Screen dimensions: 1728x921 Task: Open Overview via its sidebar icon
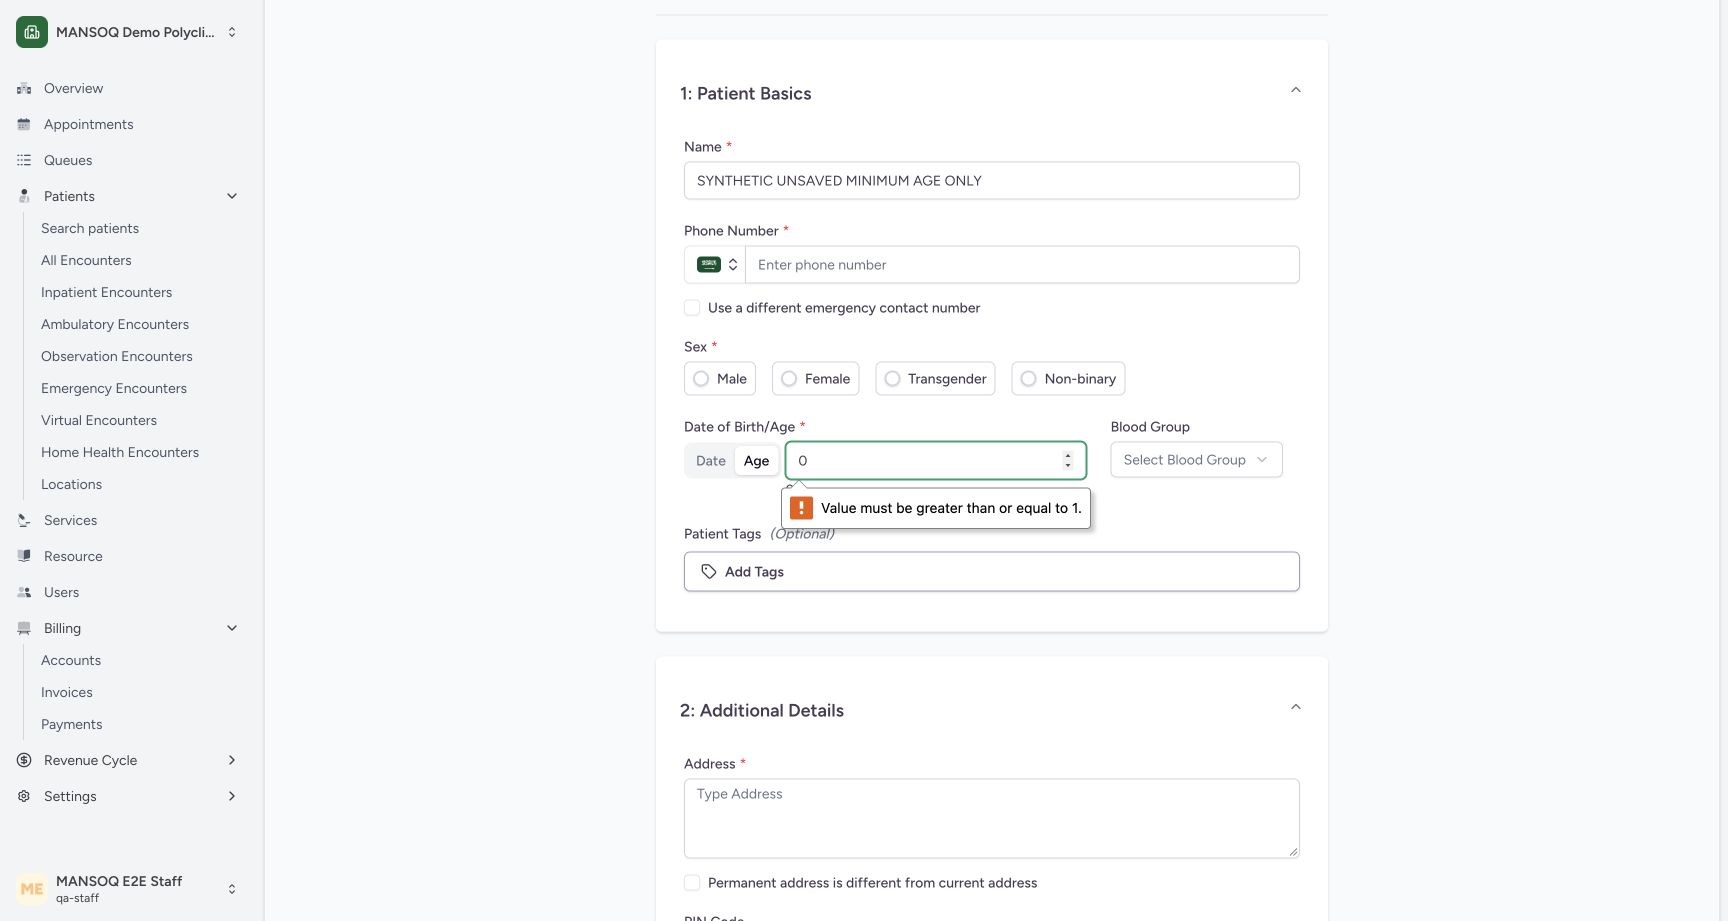point(24,88)
